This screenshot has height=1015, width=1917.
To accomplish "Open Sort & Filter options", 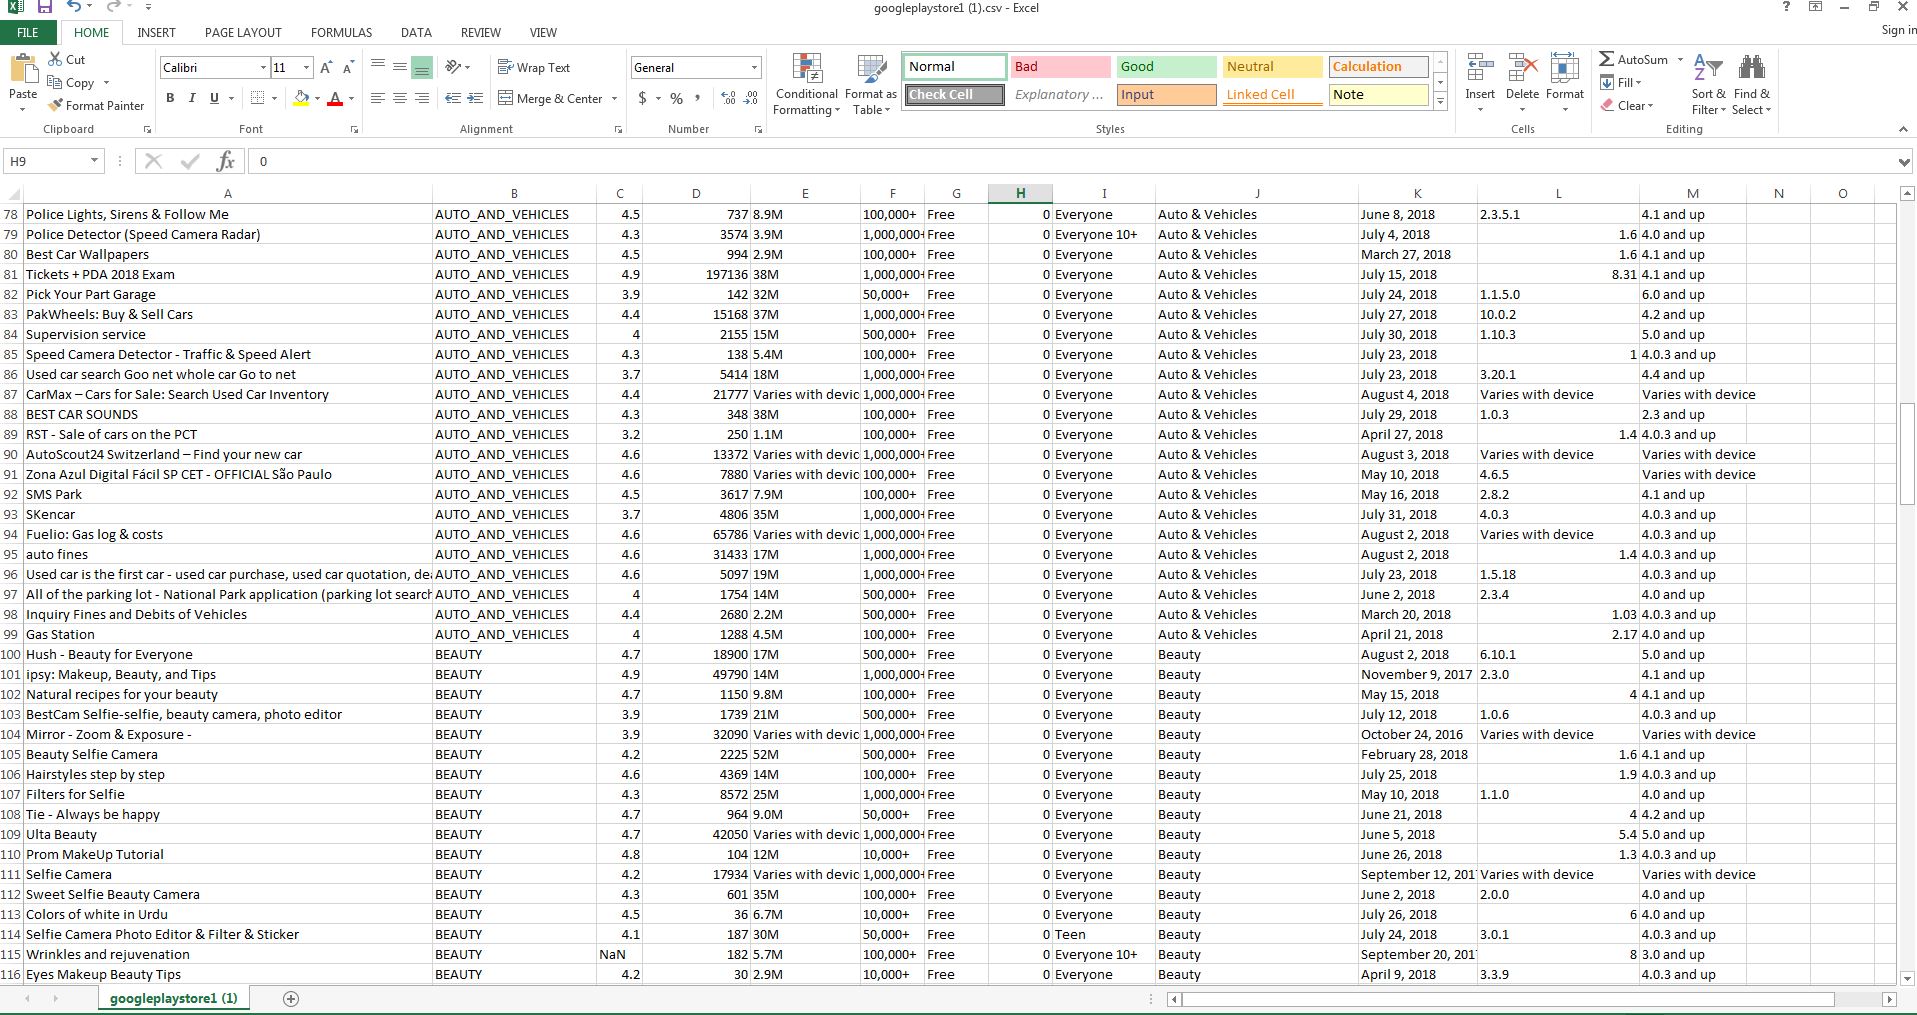I will [x=1708, y=84].
